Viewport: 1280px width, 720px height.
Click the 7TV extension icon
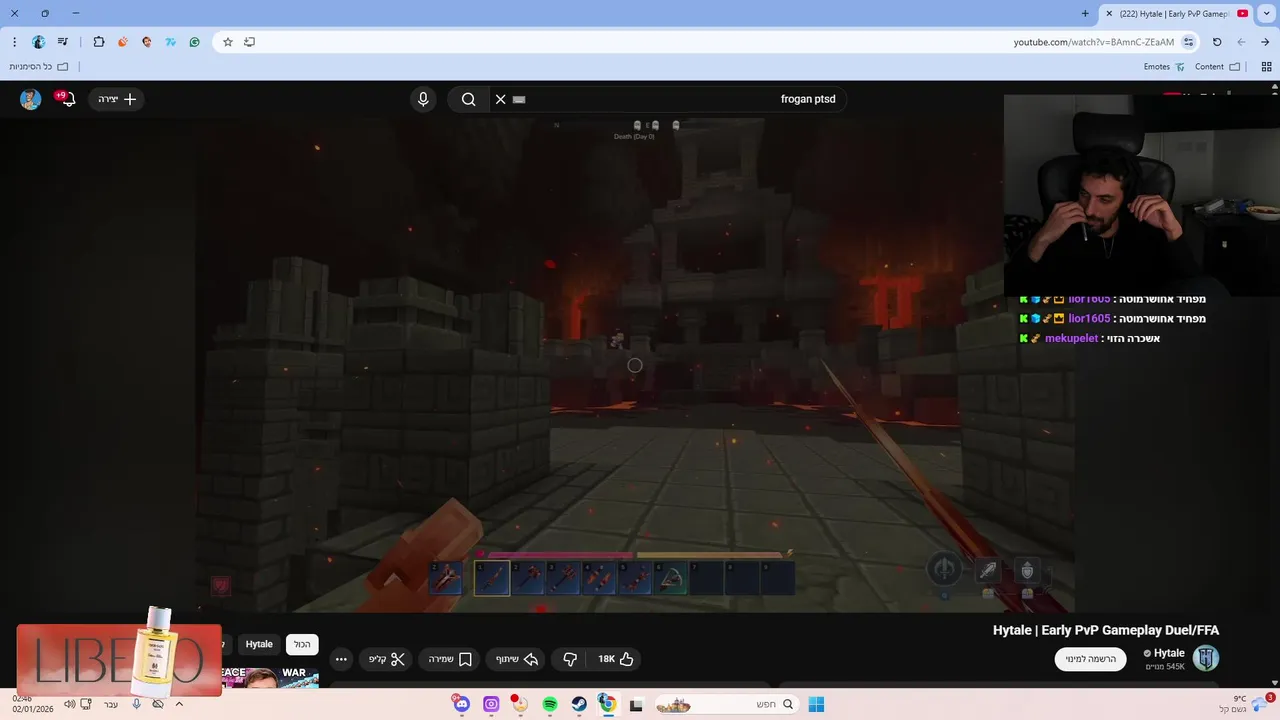coord(171,42)
